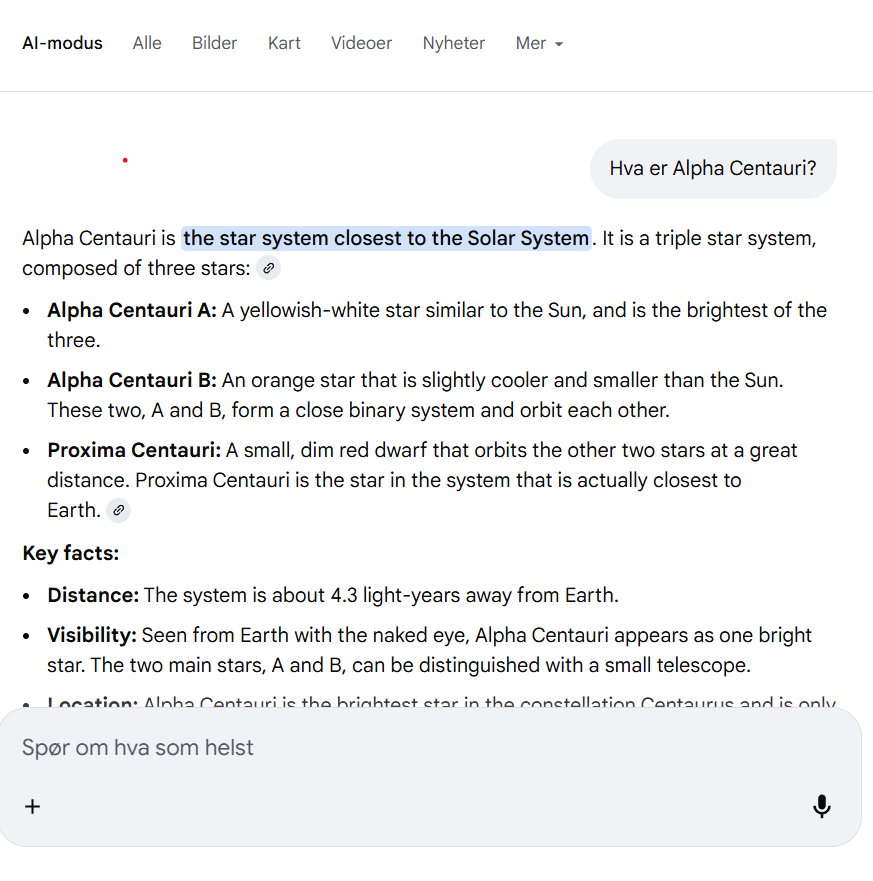Click the bold 'Proxima Centauri:' label
Viewport: 873px width, 881px height.
point(134,450)
